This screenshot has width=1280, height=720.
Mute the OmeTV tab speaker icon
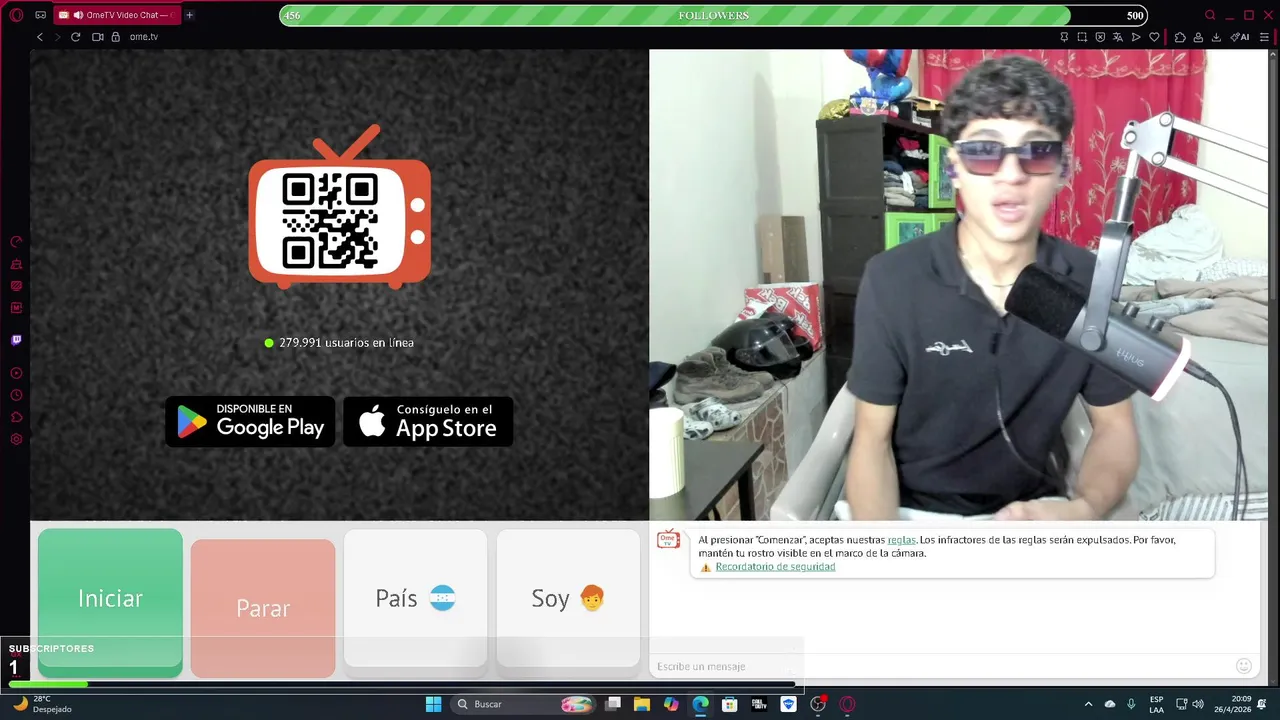coord(78,15)
